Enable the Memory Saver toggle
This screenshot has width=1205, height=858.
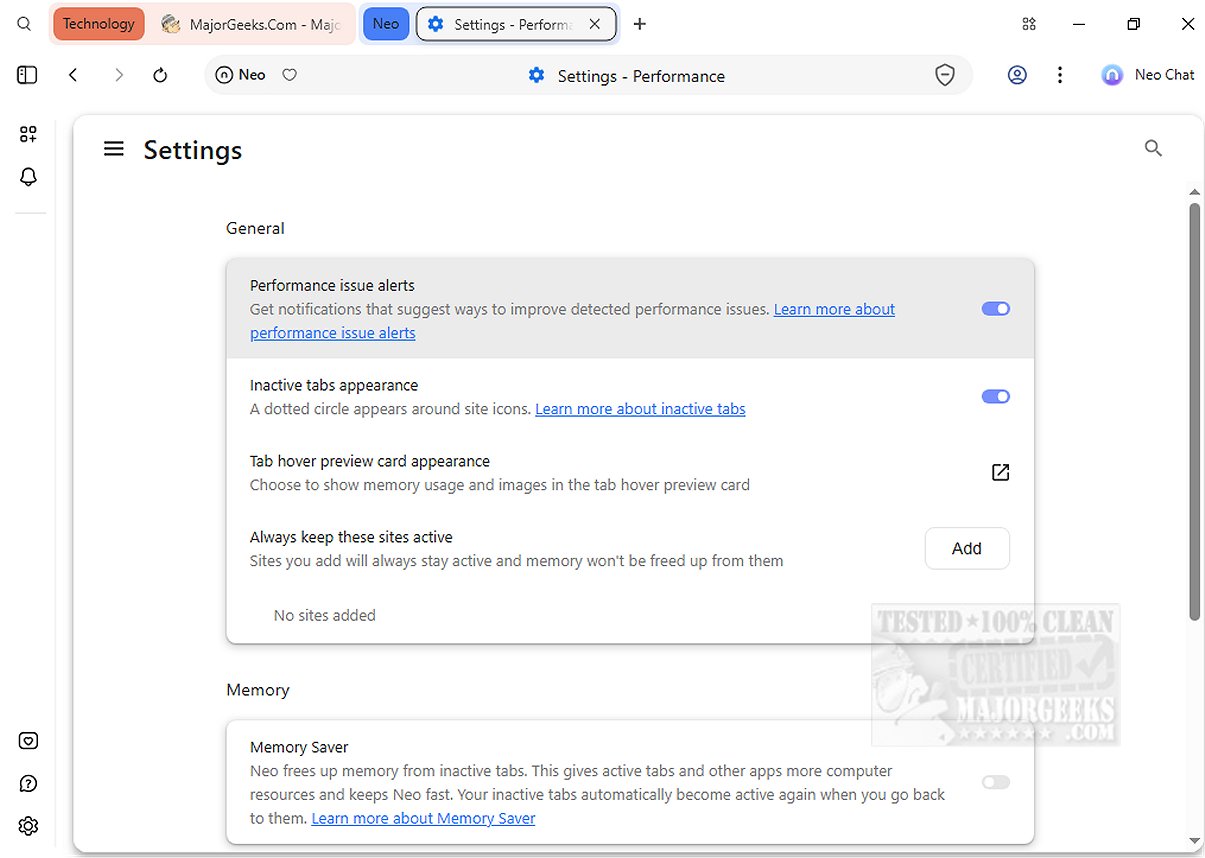click(x=996, y=782)
